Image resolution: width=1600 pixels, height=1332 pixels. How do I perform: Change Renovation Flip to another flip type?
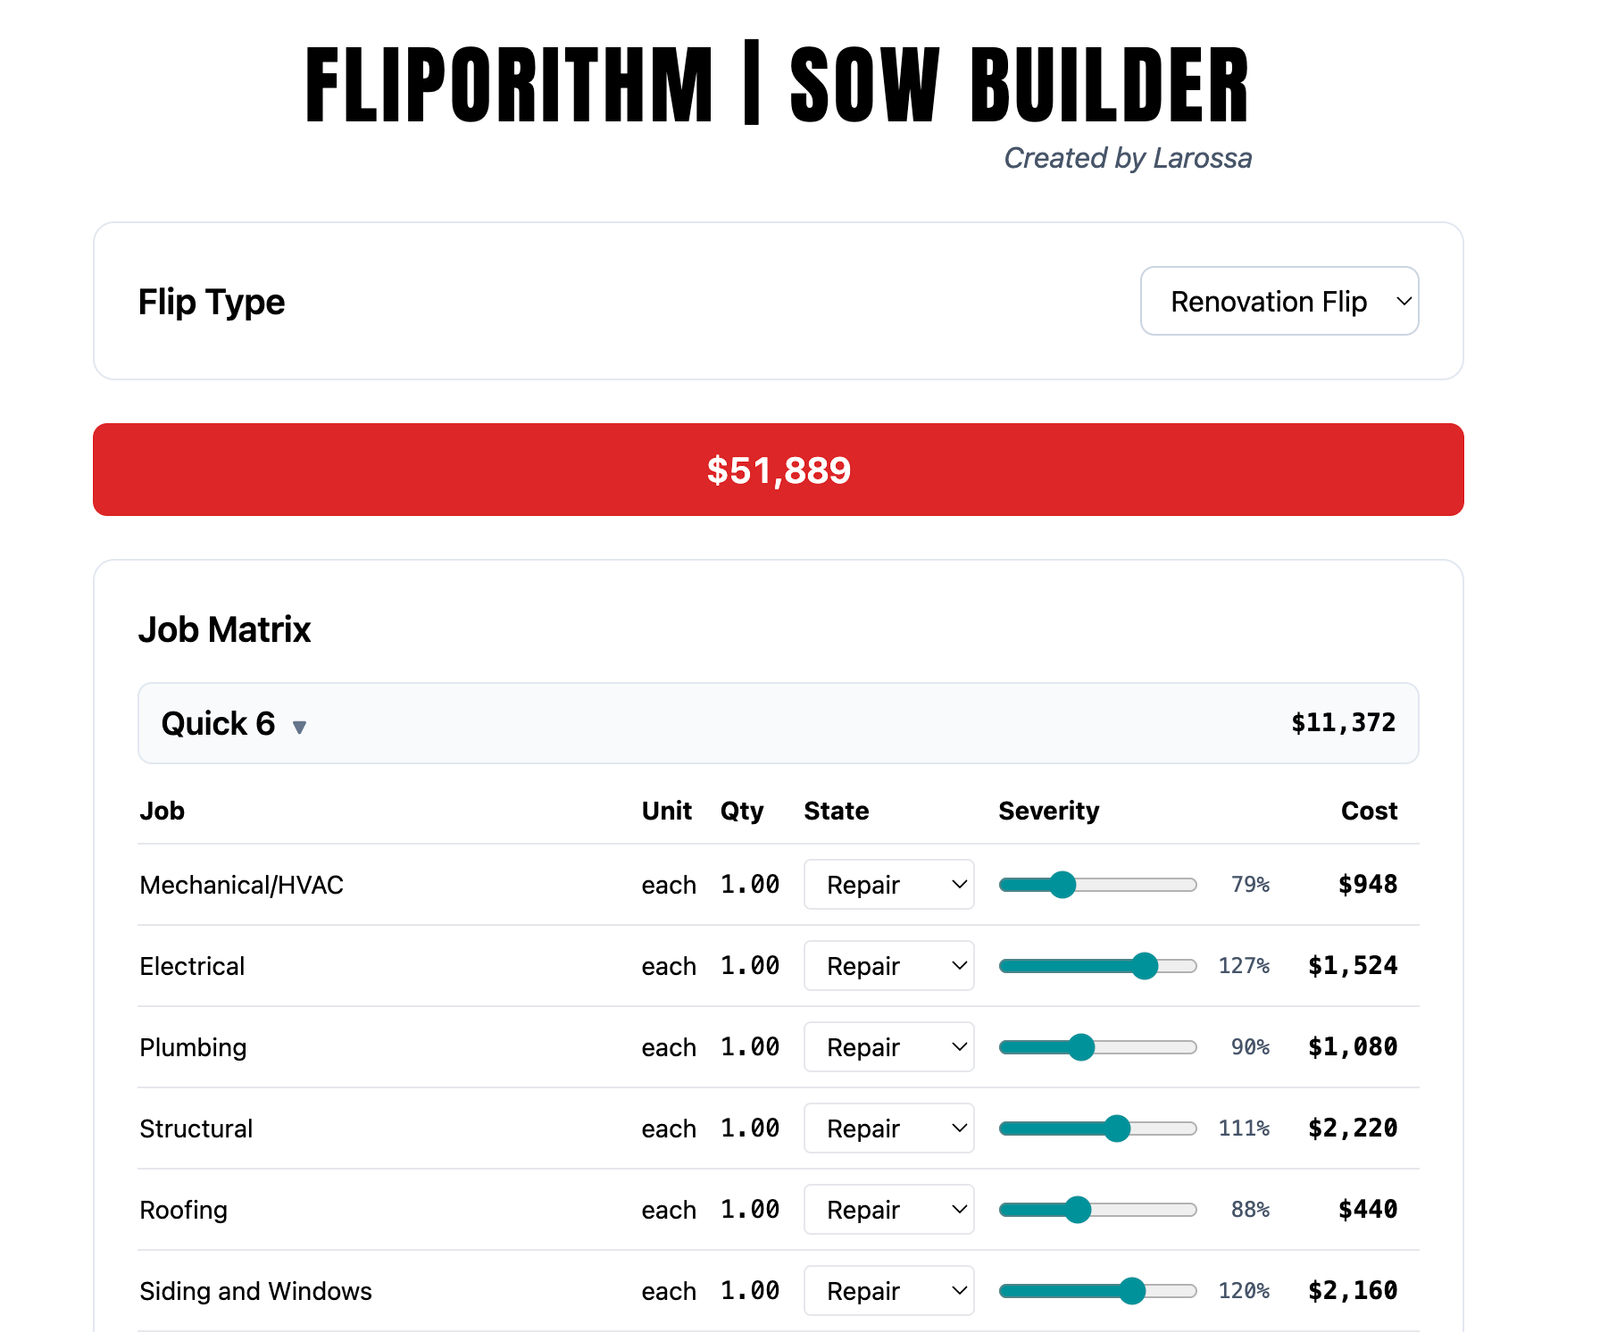point(1280,301)
